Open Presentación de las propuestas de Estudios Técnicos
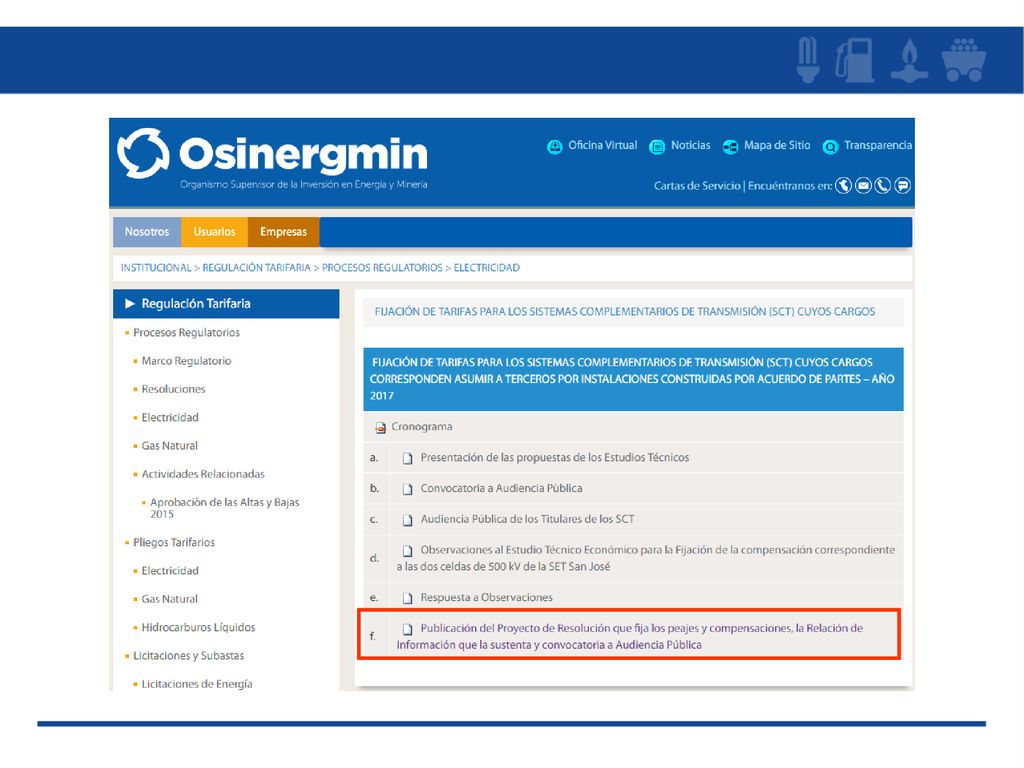The image size is (1024, 768). coord(554,457)
